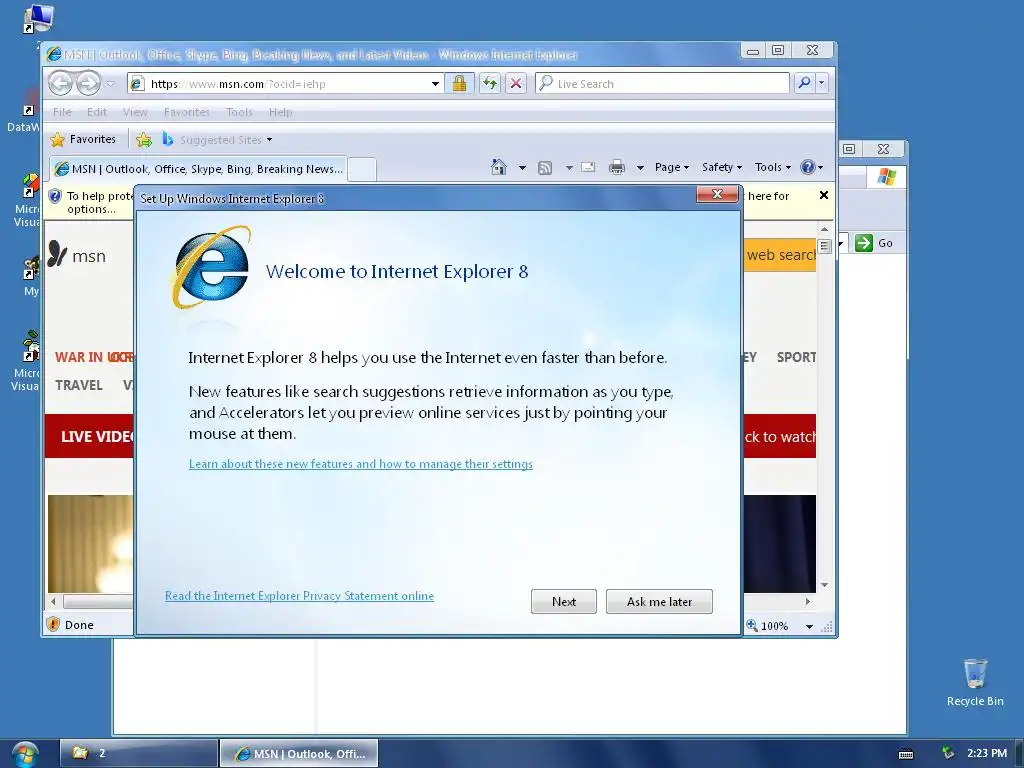Switch to MSN Outlook taskbar button
The image size is (1024, 768).
coord(298,754)
